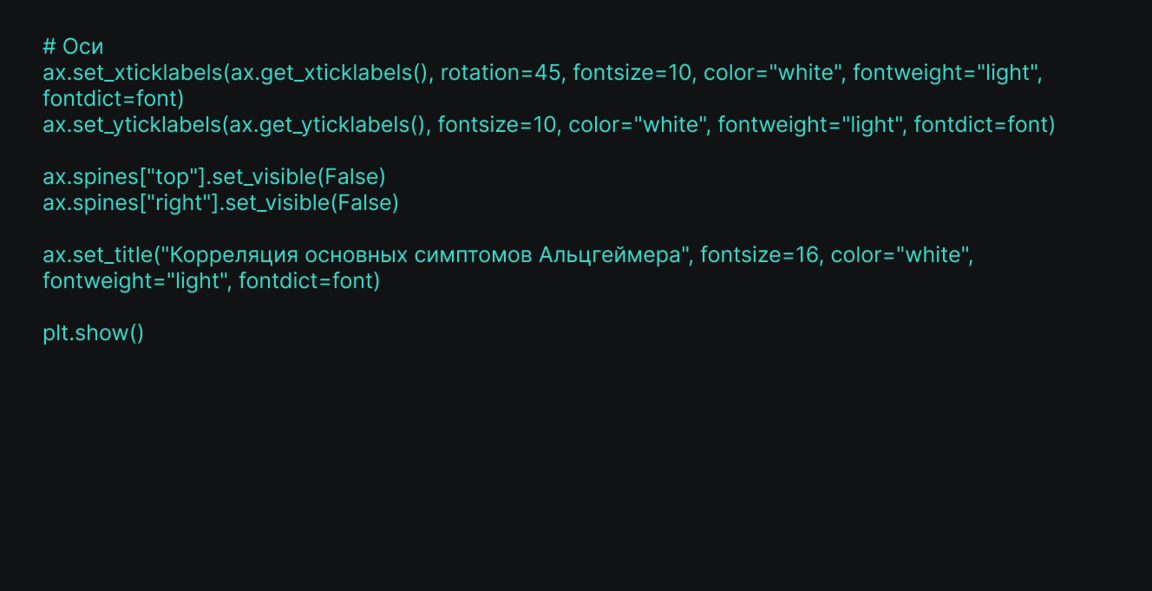The image size is (1152, 591).
Task: Click fontsize=16 in the set_title line
Action: tap(759, 255)
